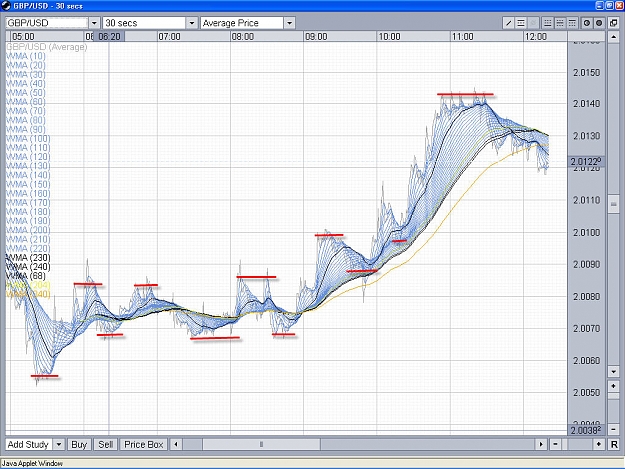Click the 2.0150 price axis label
The height and width of the screenshot is (469, 625).
point(586,73)
